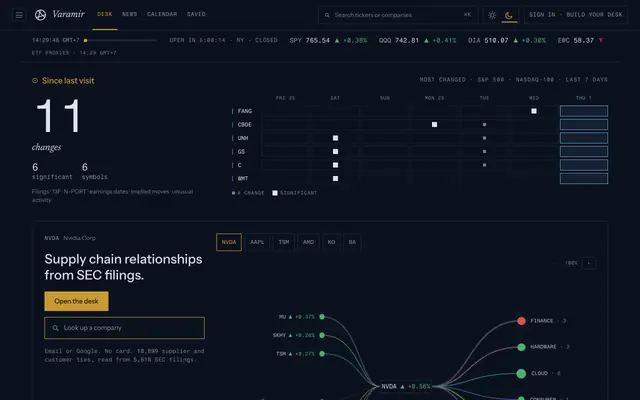Click UNH's highlighted Thursday cell

pyautogui.click(x=584, y=138)
